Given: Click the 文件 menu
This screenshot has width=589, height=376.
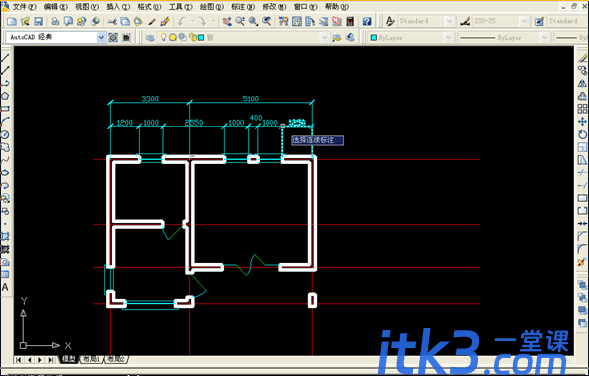Looking at the screenshot, I should tap(24, 7).
